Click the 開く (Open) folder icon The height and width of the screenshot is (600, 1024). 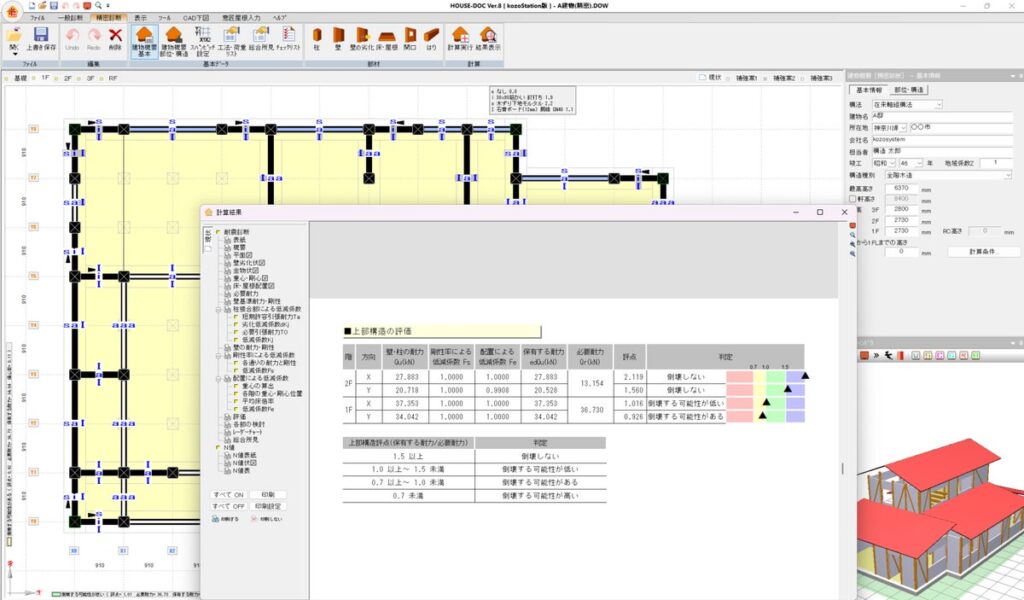pos(14,36)
